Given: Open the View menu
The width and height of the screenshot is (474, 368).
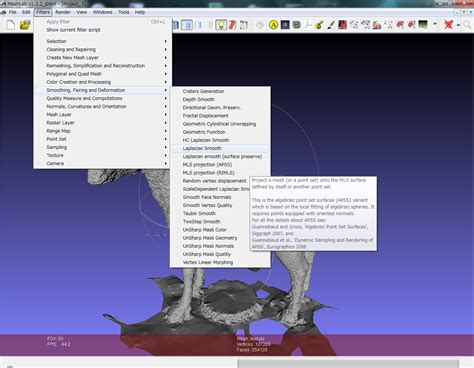Looking at the screenshot, I should [x=82, y=12].
